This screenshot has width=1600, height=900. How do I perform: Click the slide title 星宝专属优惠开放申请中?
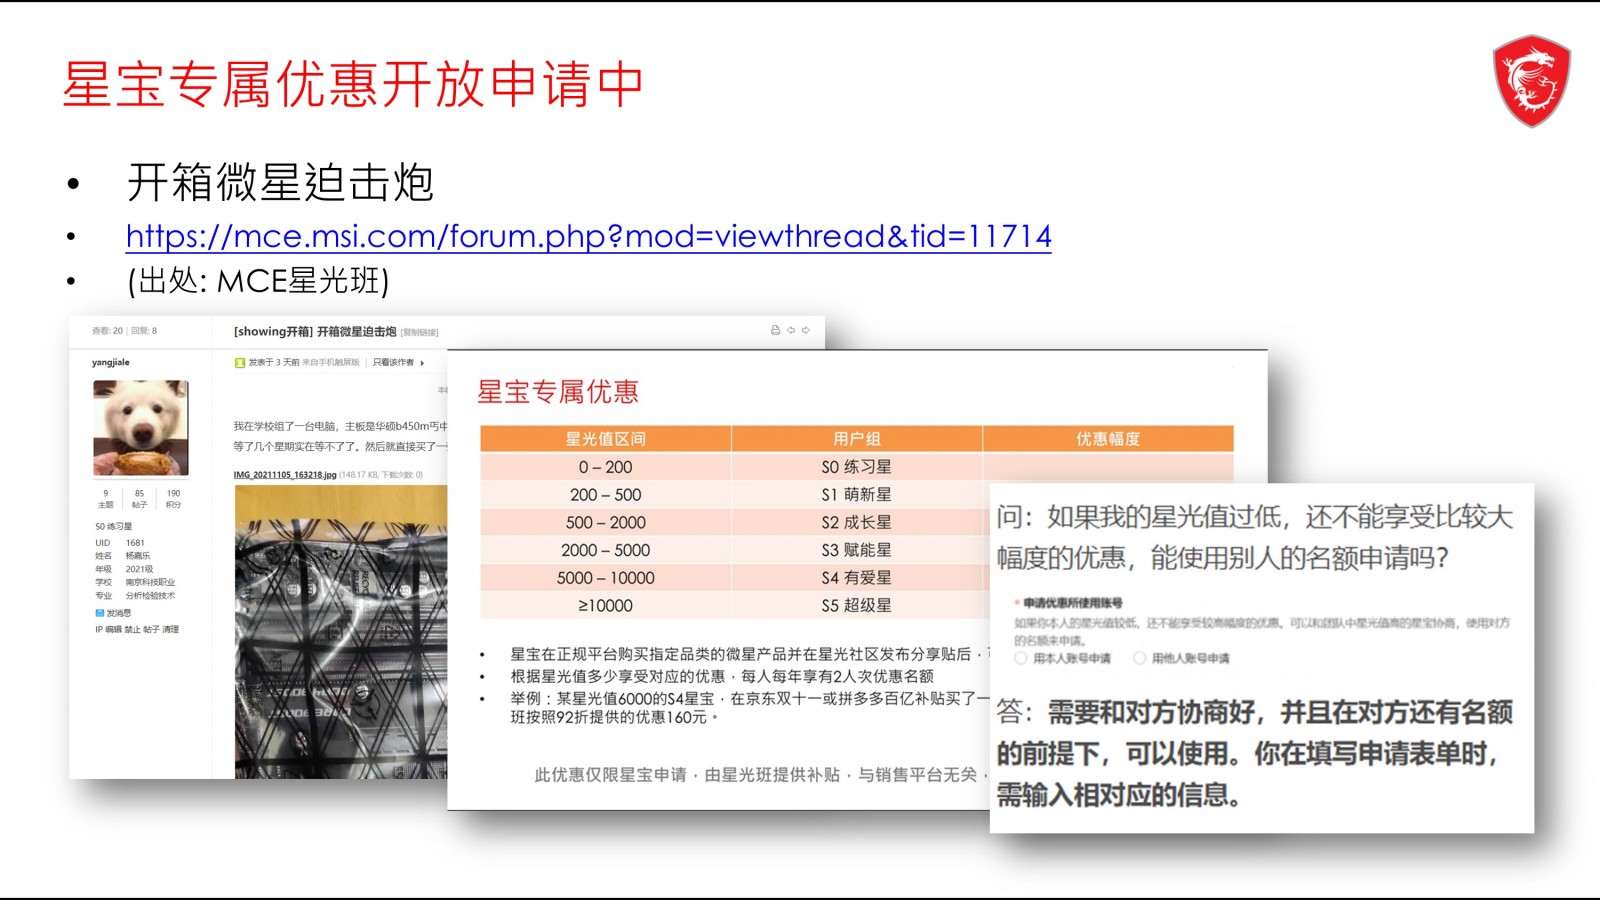click(353, 84)
